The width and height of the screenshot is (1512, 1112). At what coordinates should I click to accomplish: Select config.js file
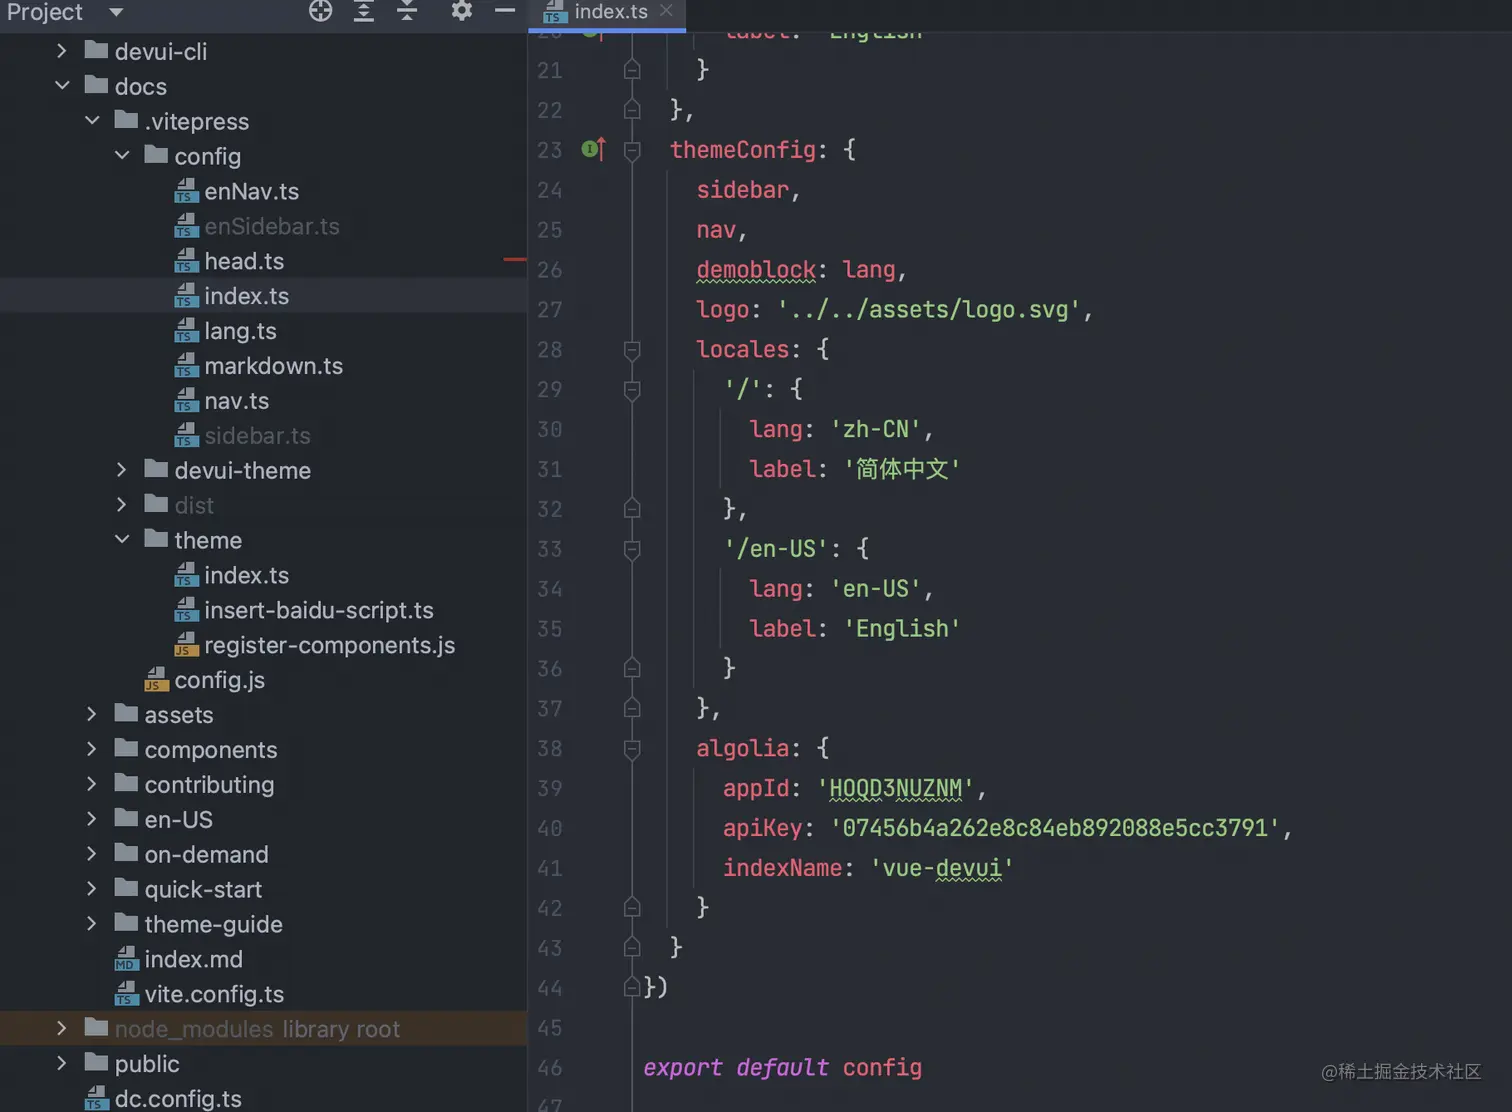219,680
